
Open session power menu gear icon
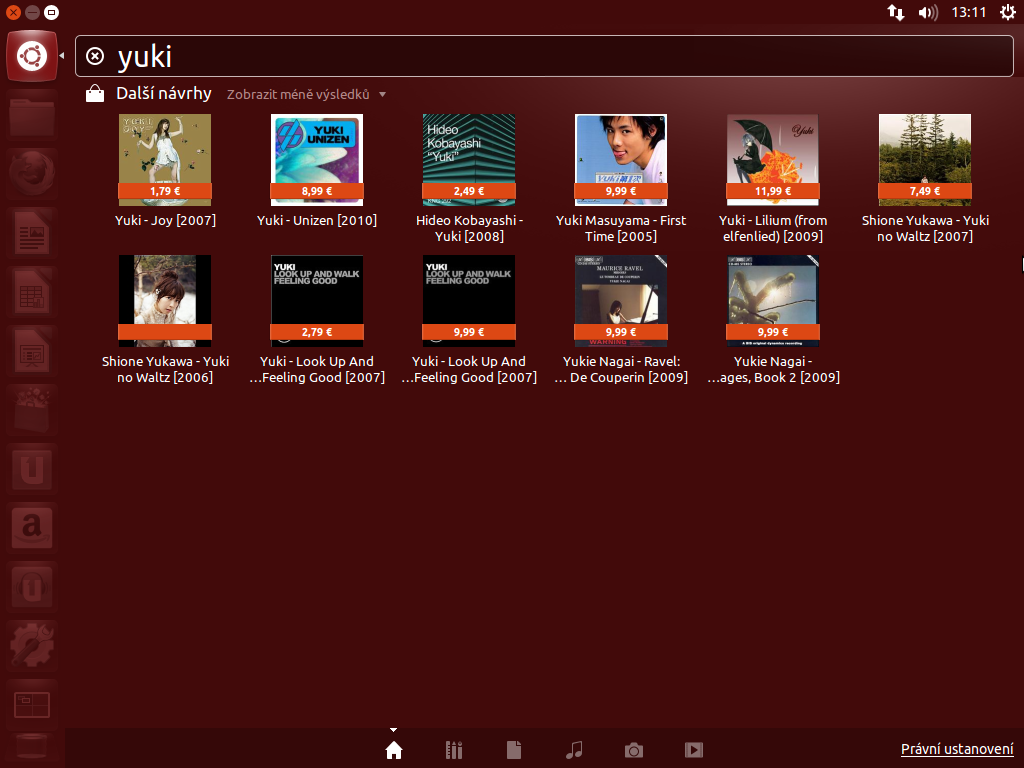(x=1008, y=12)
